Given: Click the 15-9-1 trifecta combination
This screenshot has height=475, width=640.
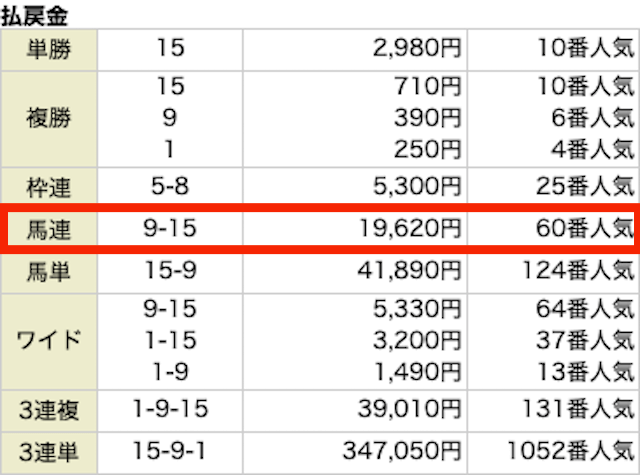Looking at the screenshot, I should click(x=169, y=451).
